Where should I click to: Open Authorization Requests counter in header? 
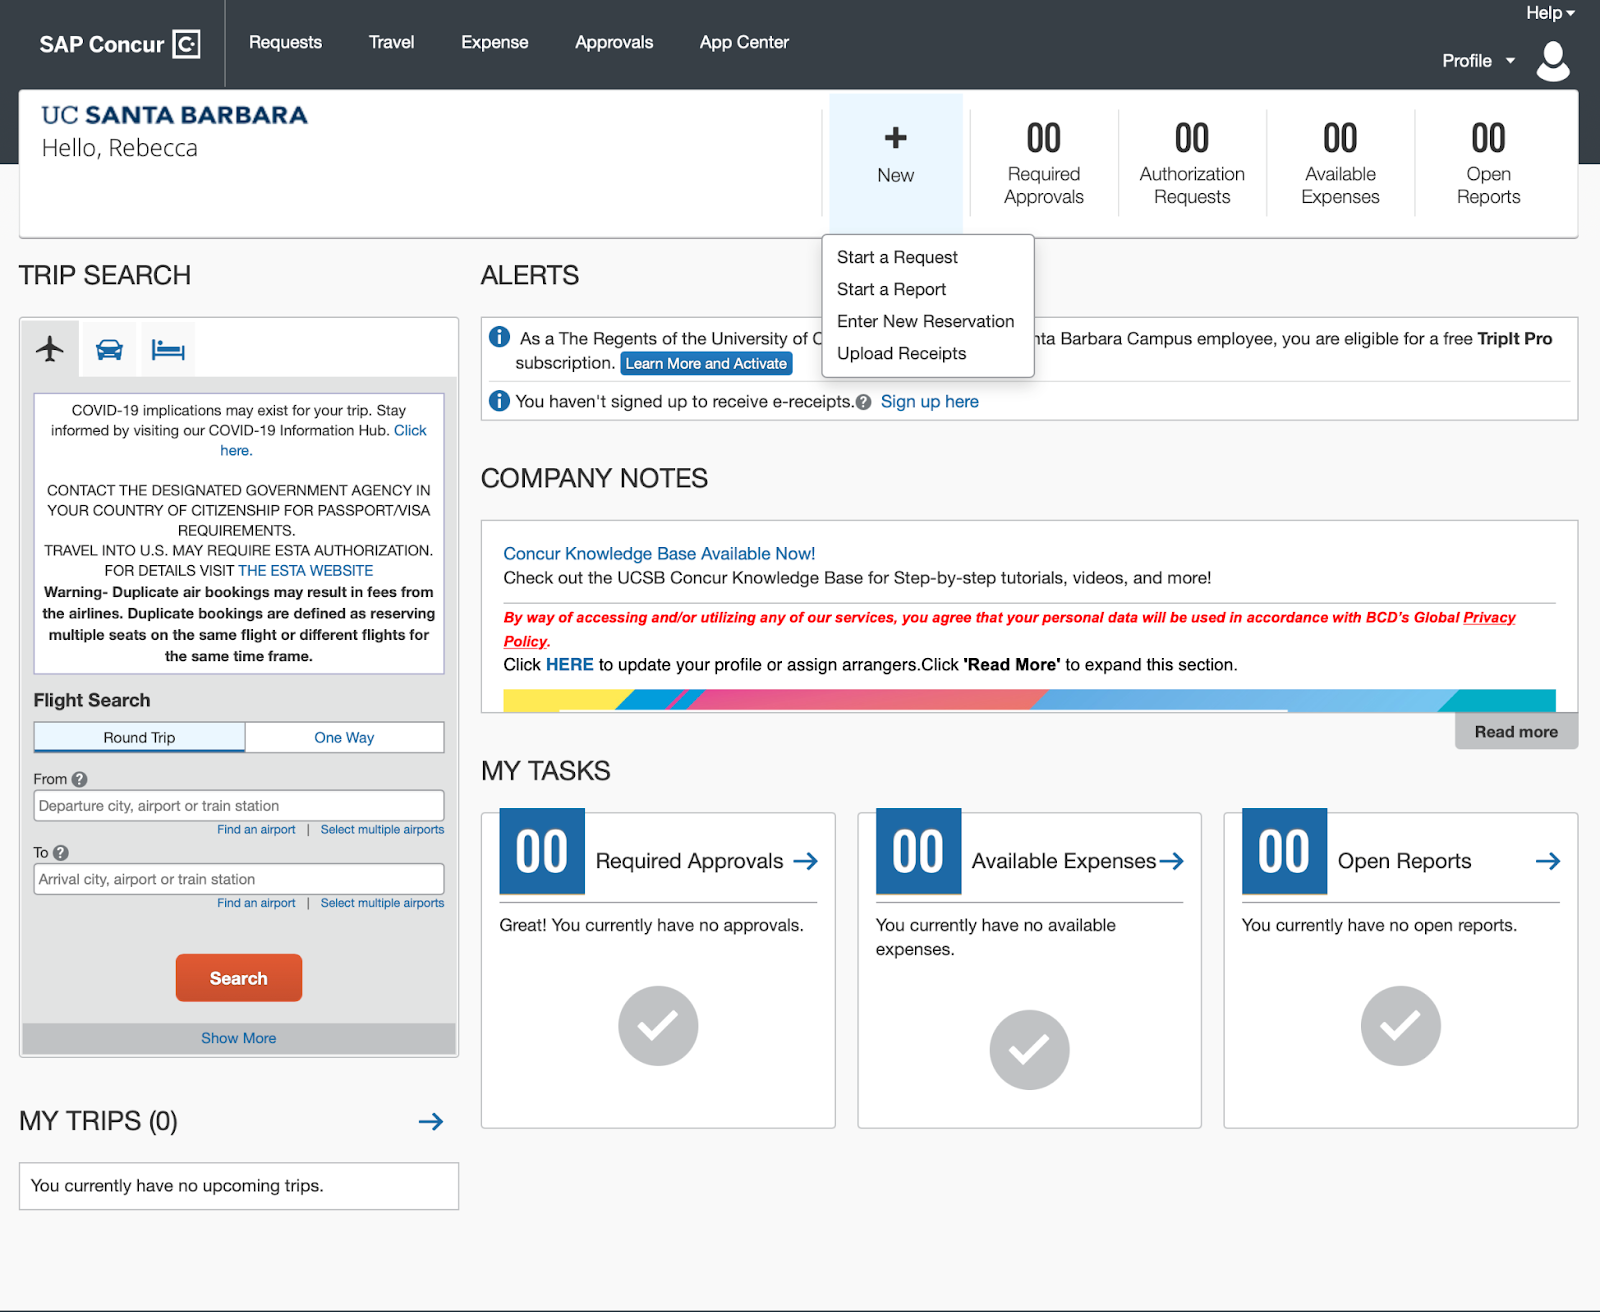[x=1192, y=163]
